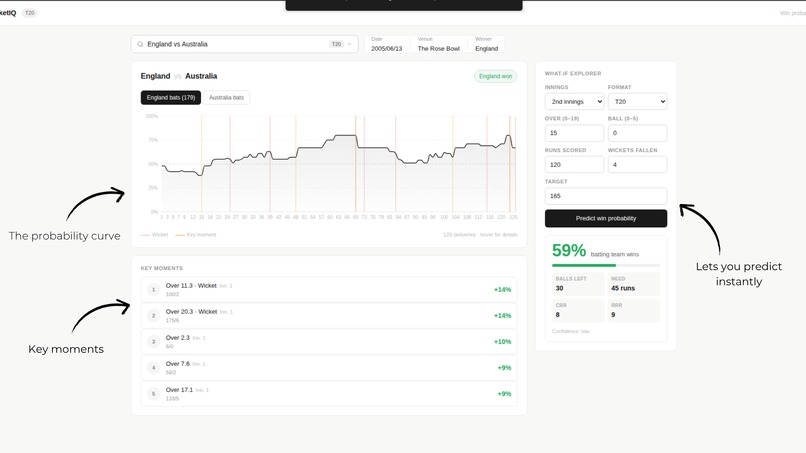Screen dimensions: 806x453
Task: Click the Over (0-19) input field
Action: point(574,133)
